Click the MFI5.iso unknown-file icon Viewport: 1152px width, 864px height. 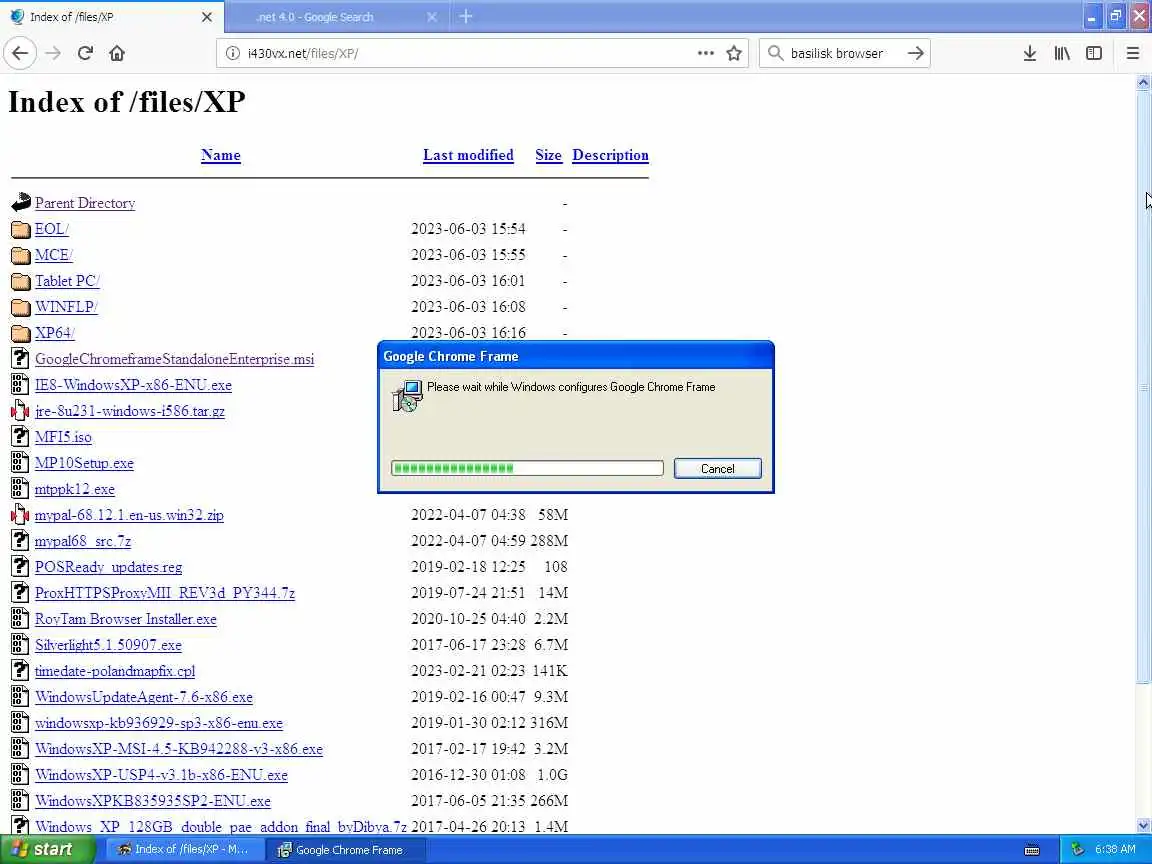21,436
